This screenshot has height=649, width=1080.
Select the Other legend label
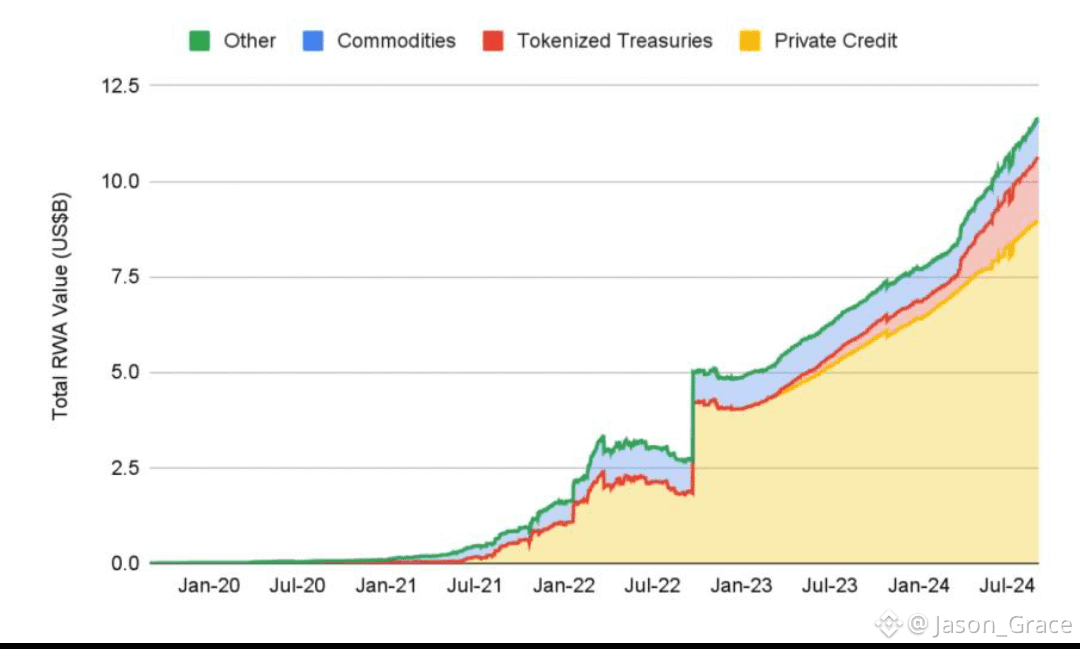tap(249, 41)
